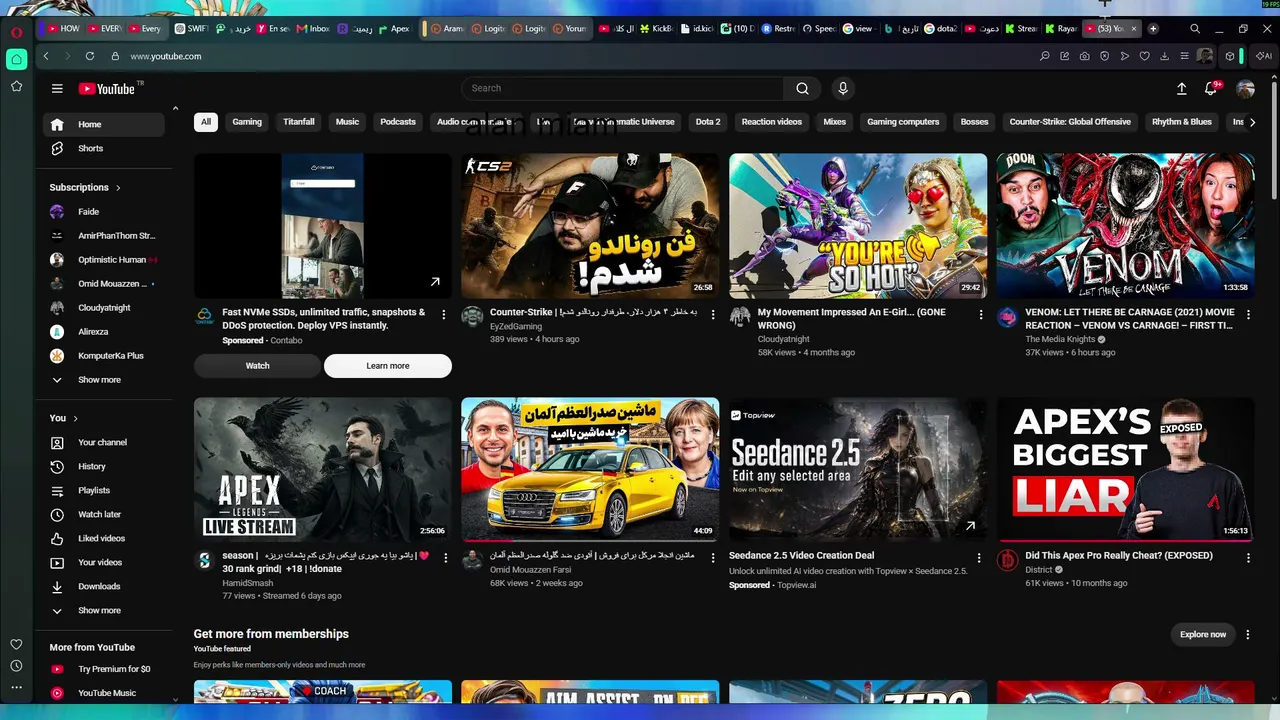The width and height of the screenshot is (1280, 720).
Task: Open Opera sidebar home icon
Action: tap(16, 59)
